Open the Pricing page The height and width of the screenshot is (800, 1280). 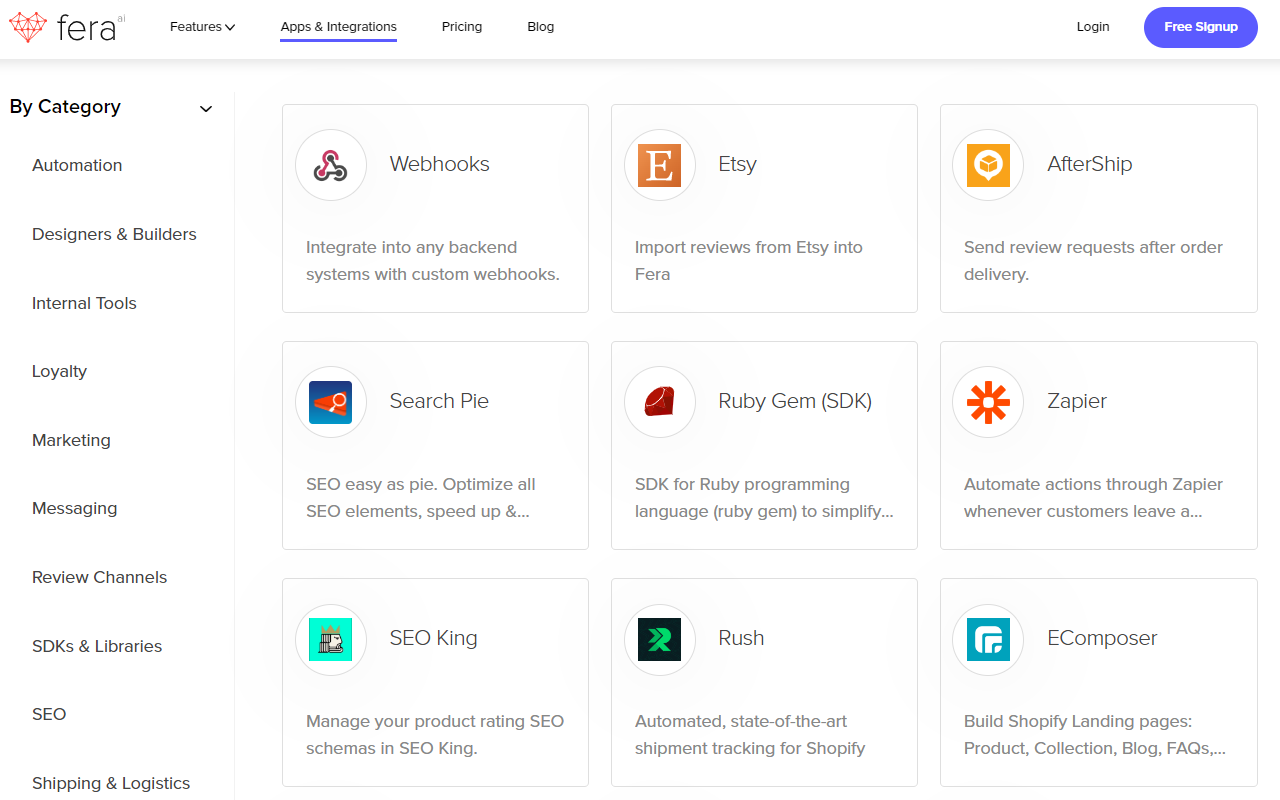pyautogui.click(x=461, y=27)
